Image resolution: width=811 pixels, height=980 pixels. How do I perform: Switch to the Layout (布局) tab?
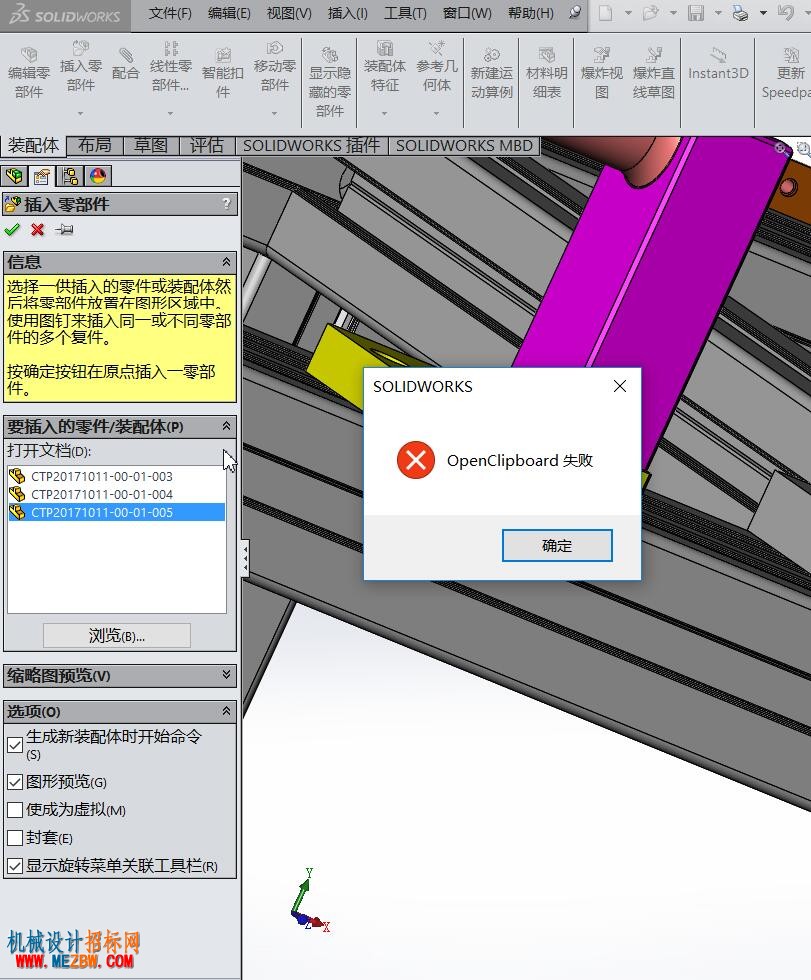(x=95, y=146)
